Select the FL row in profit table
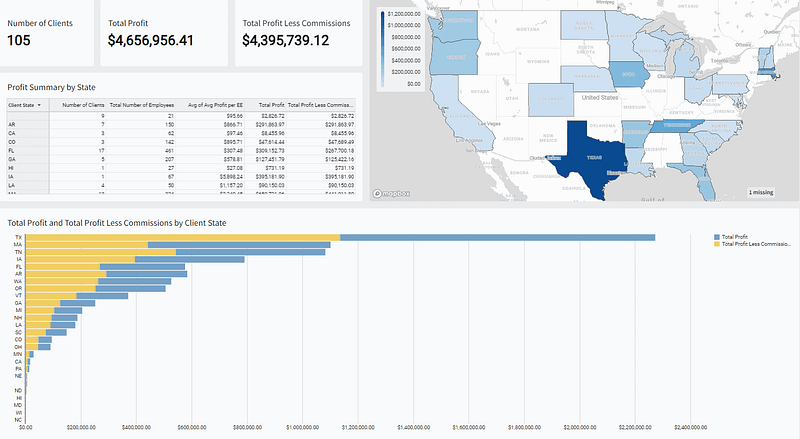Screen dimensions: 800x439 pos(180,149)
